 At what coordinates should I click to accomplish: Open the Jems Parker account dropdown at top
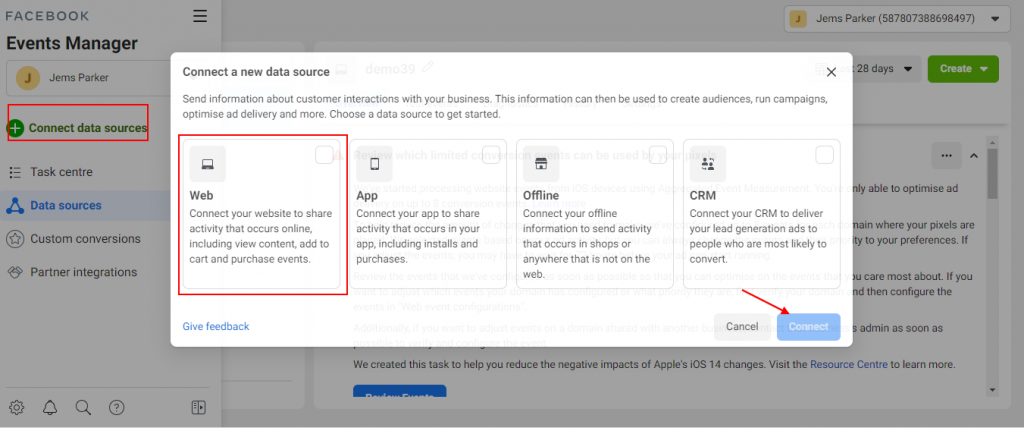(x=896, y=19)
